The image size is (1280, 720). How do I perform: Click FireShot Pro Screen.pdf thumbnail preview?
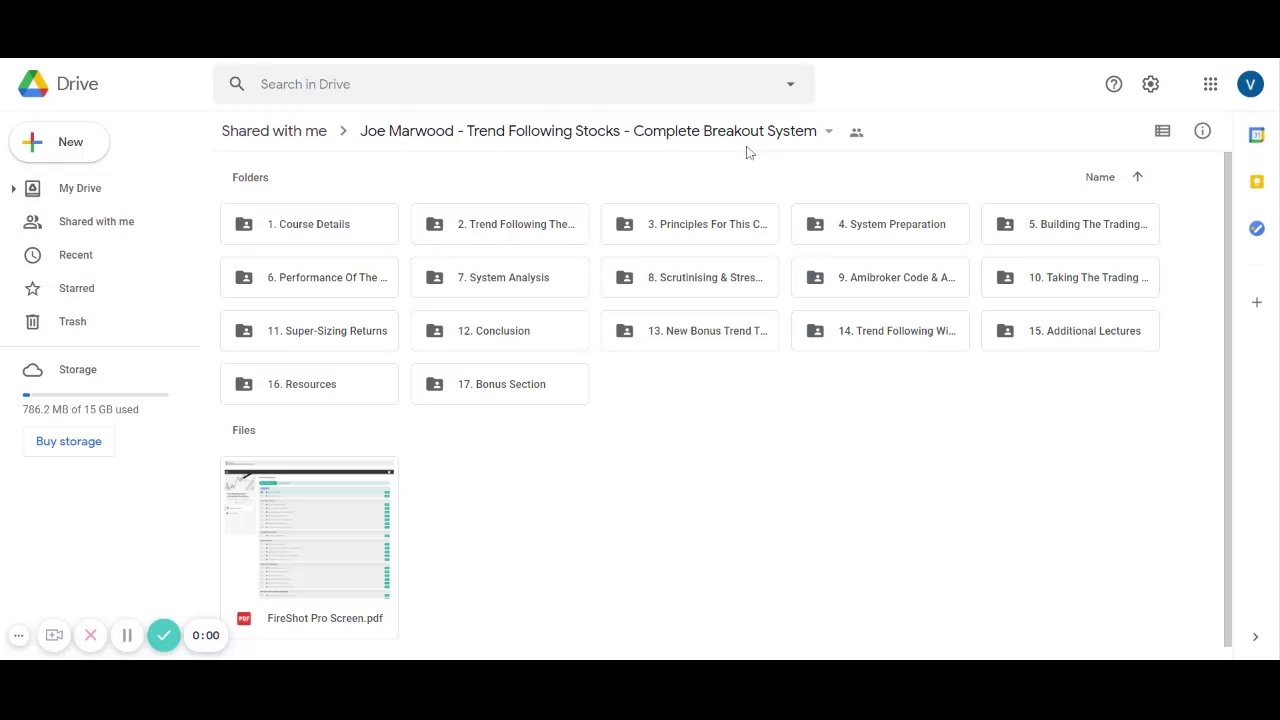point(309,529)
